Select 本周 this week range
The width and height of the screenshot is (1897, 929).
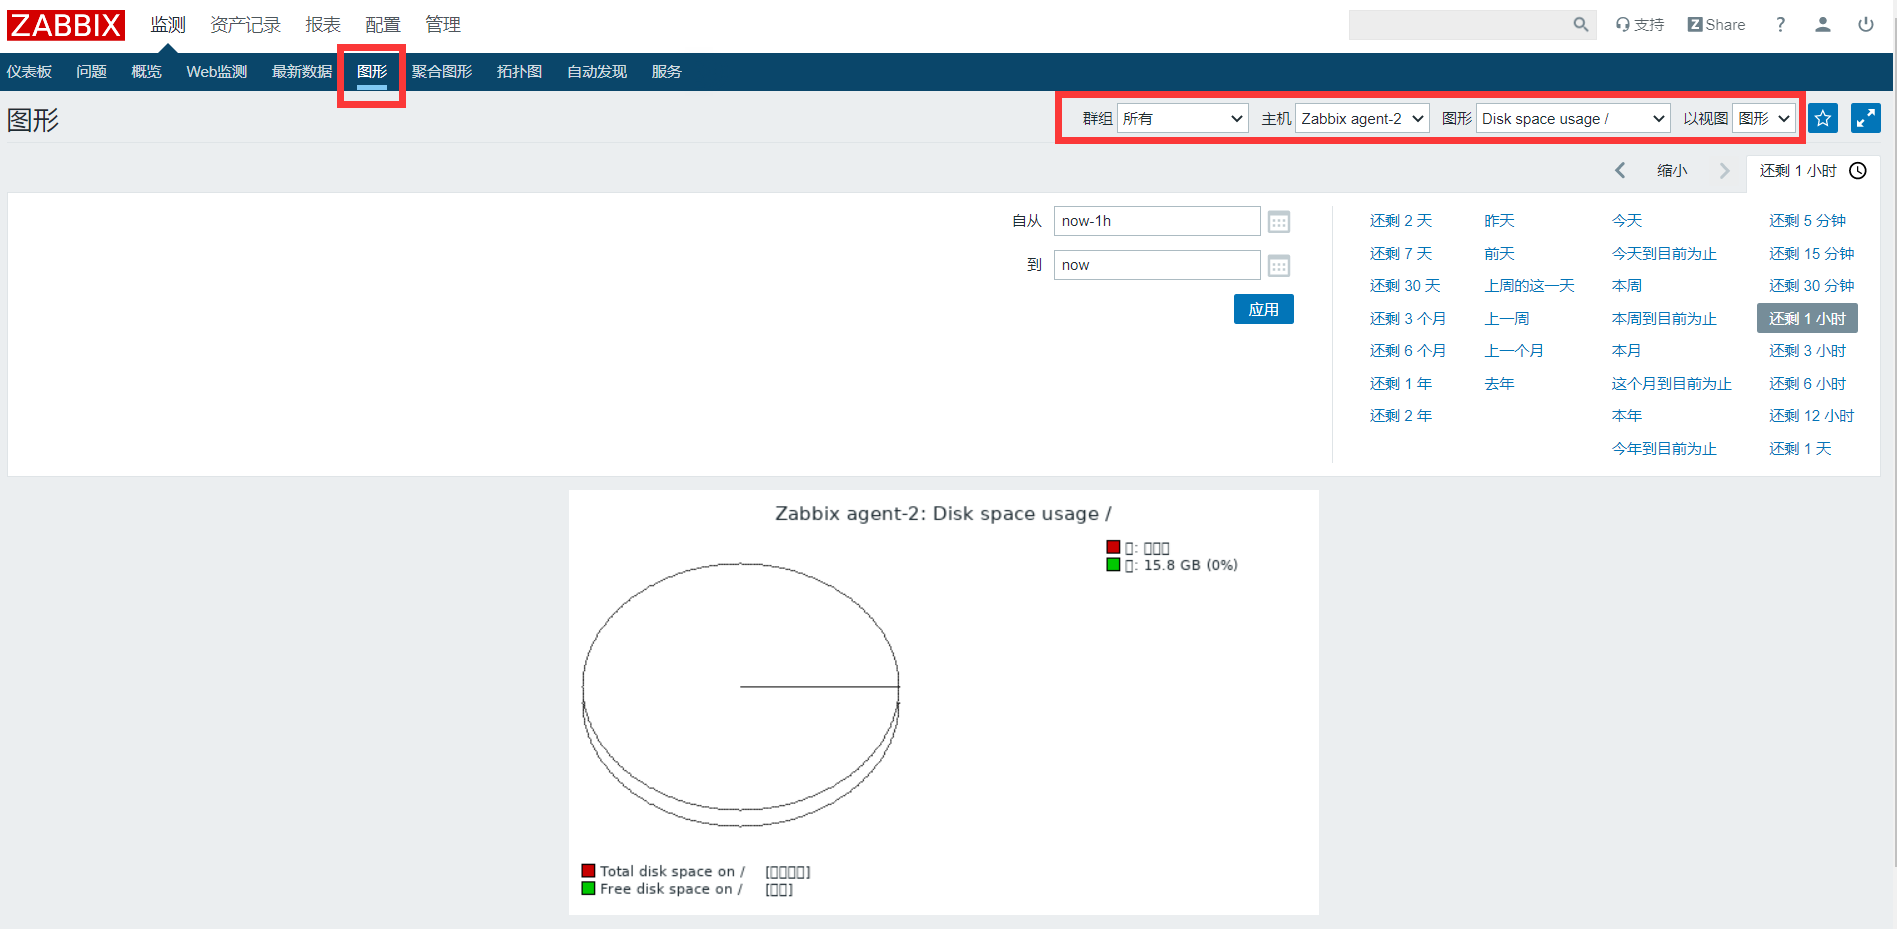(x=1627, y=286)
